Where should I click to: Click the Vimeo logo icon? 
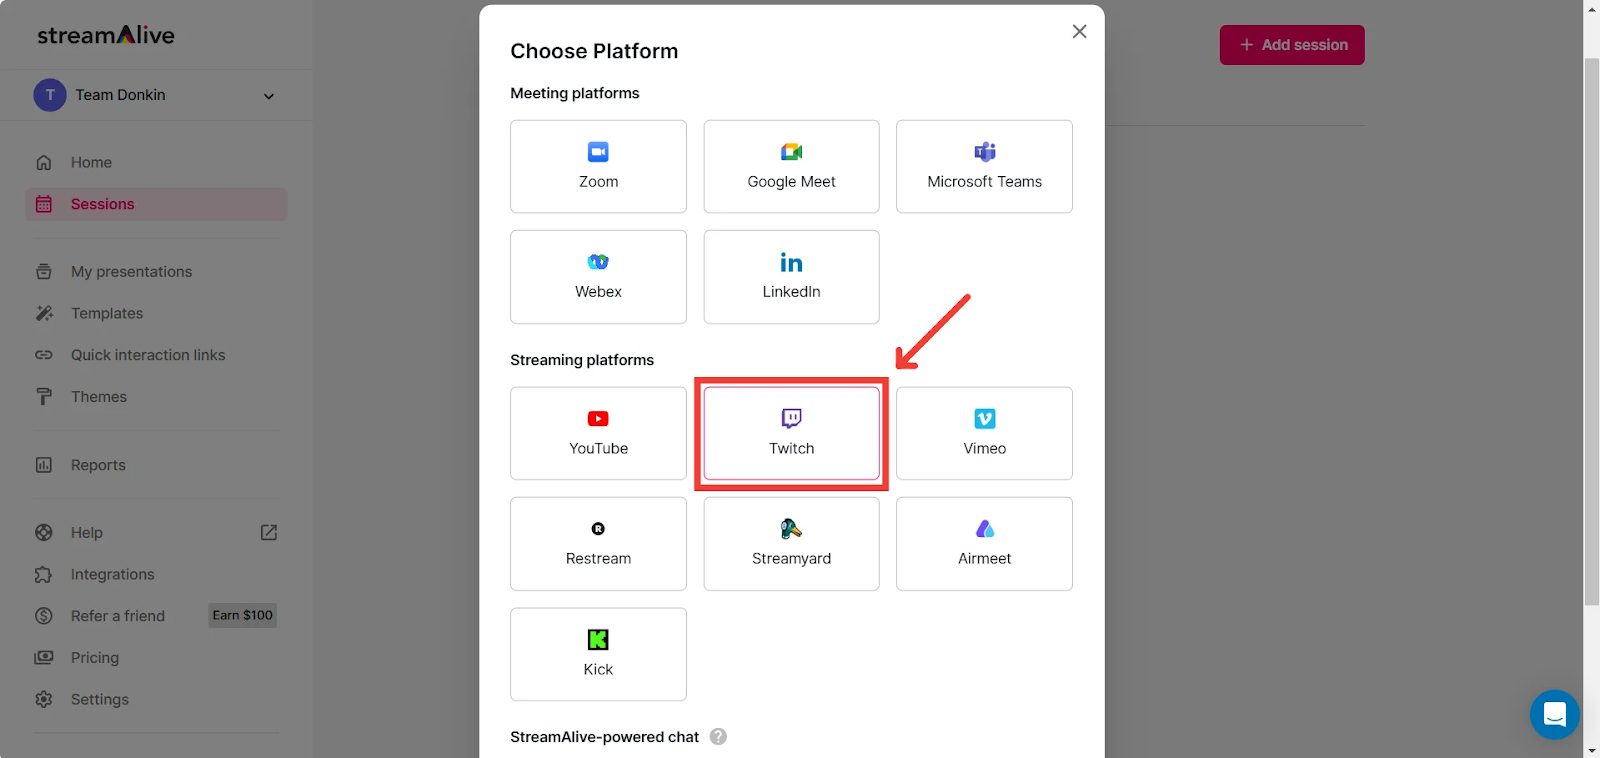pyautogui.click(x=985, y=418)
